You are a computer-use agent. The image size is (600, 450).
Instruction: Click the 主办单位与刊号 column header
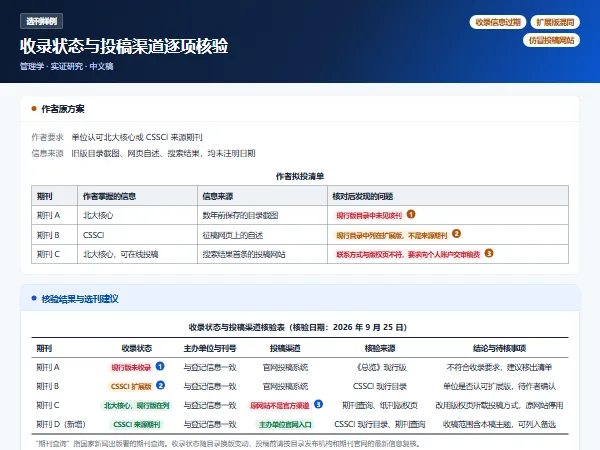(210, 348)
